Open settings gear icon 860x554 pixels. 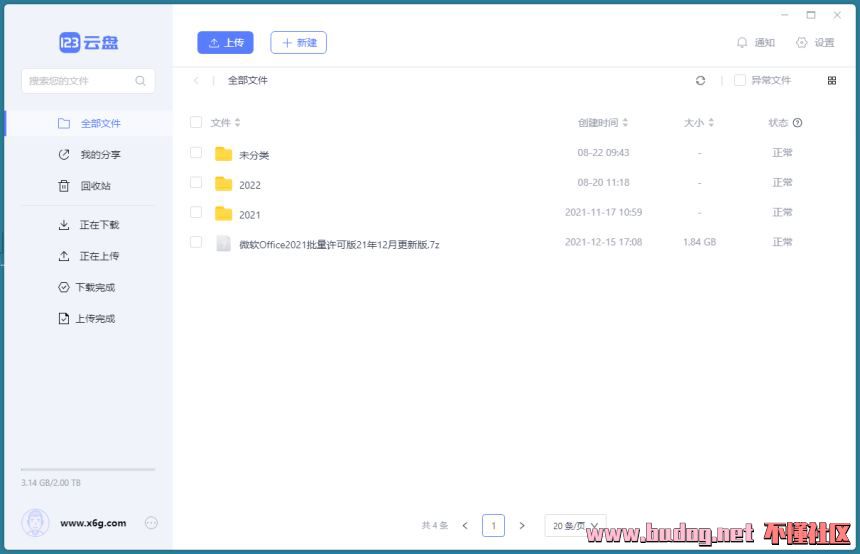pos(801,42)
